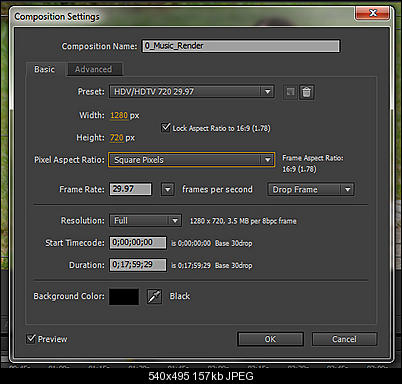The height and width of the screenshot is (384, 402).
Task: Click the Duration field 0;17;59;29
Action: pyautogui.click(x=138, y=265)
